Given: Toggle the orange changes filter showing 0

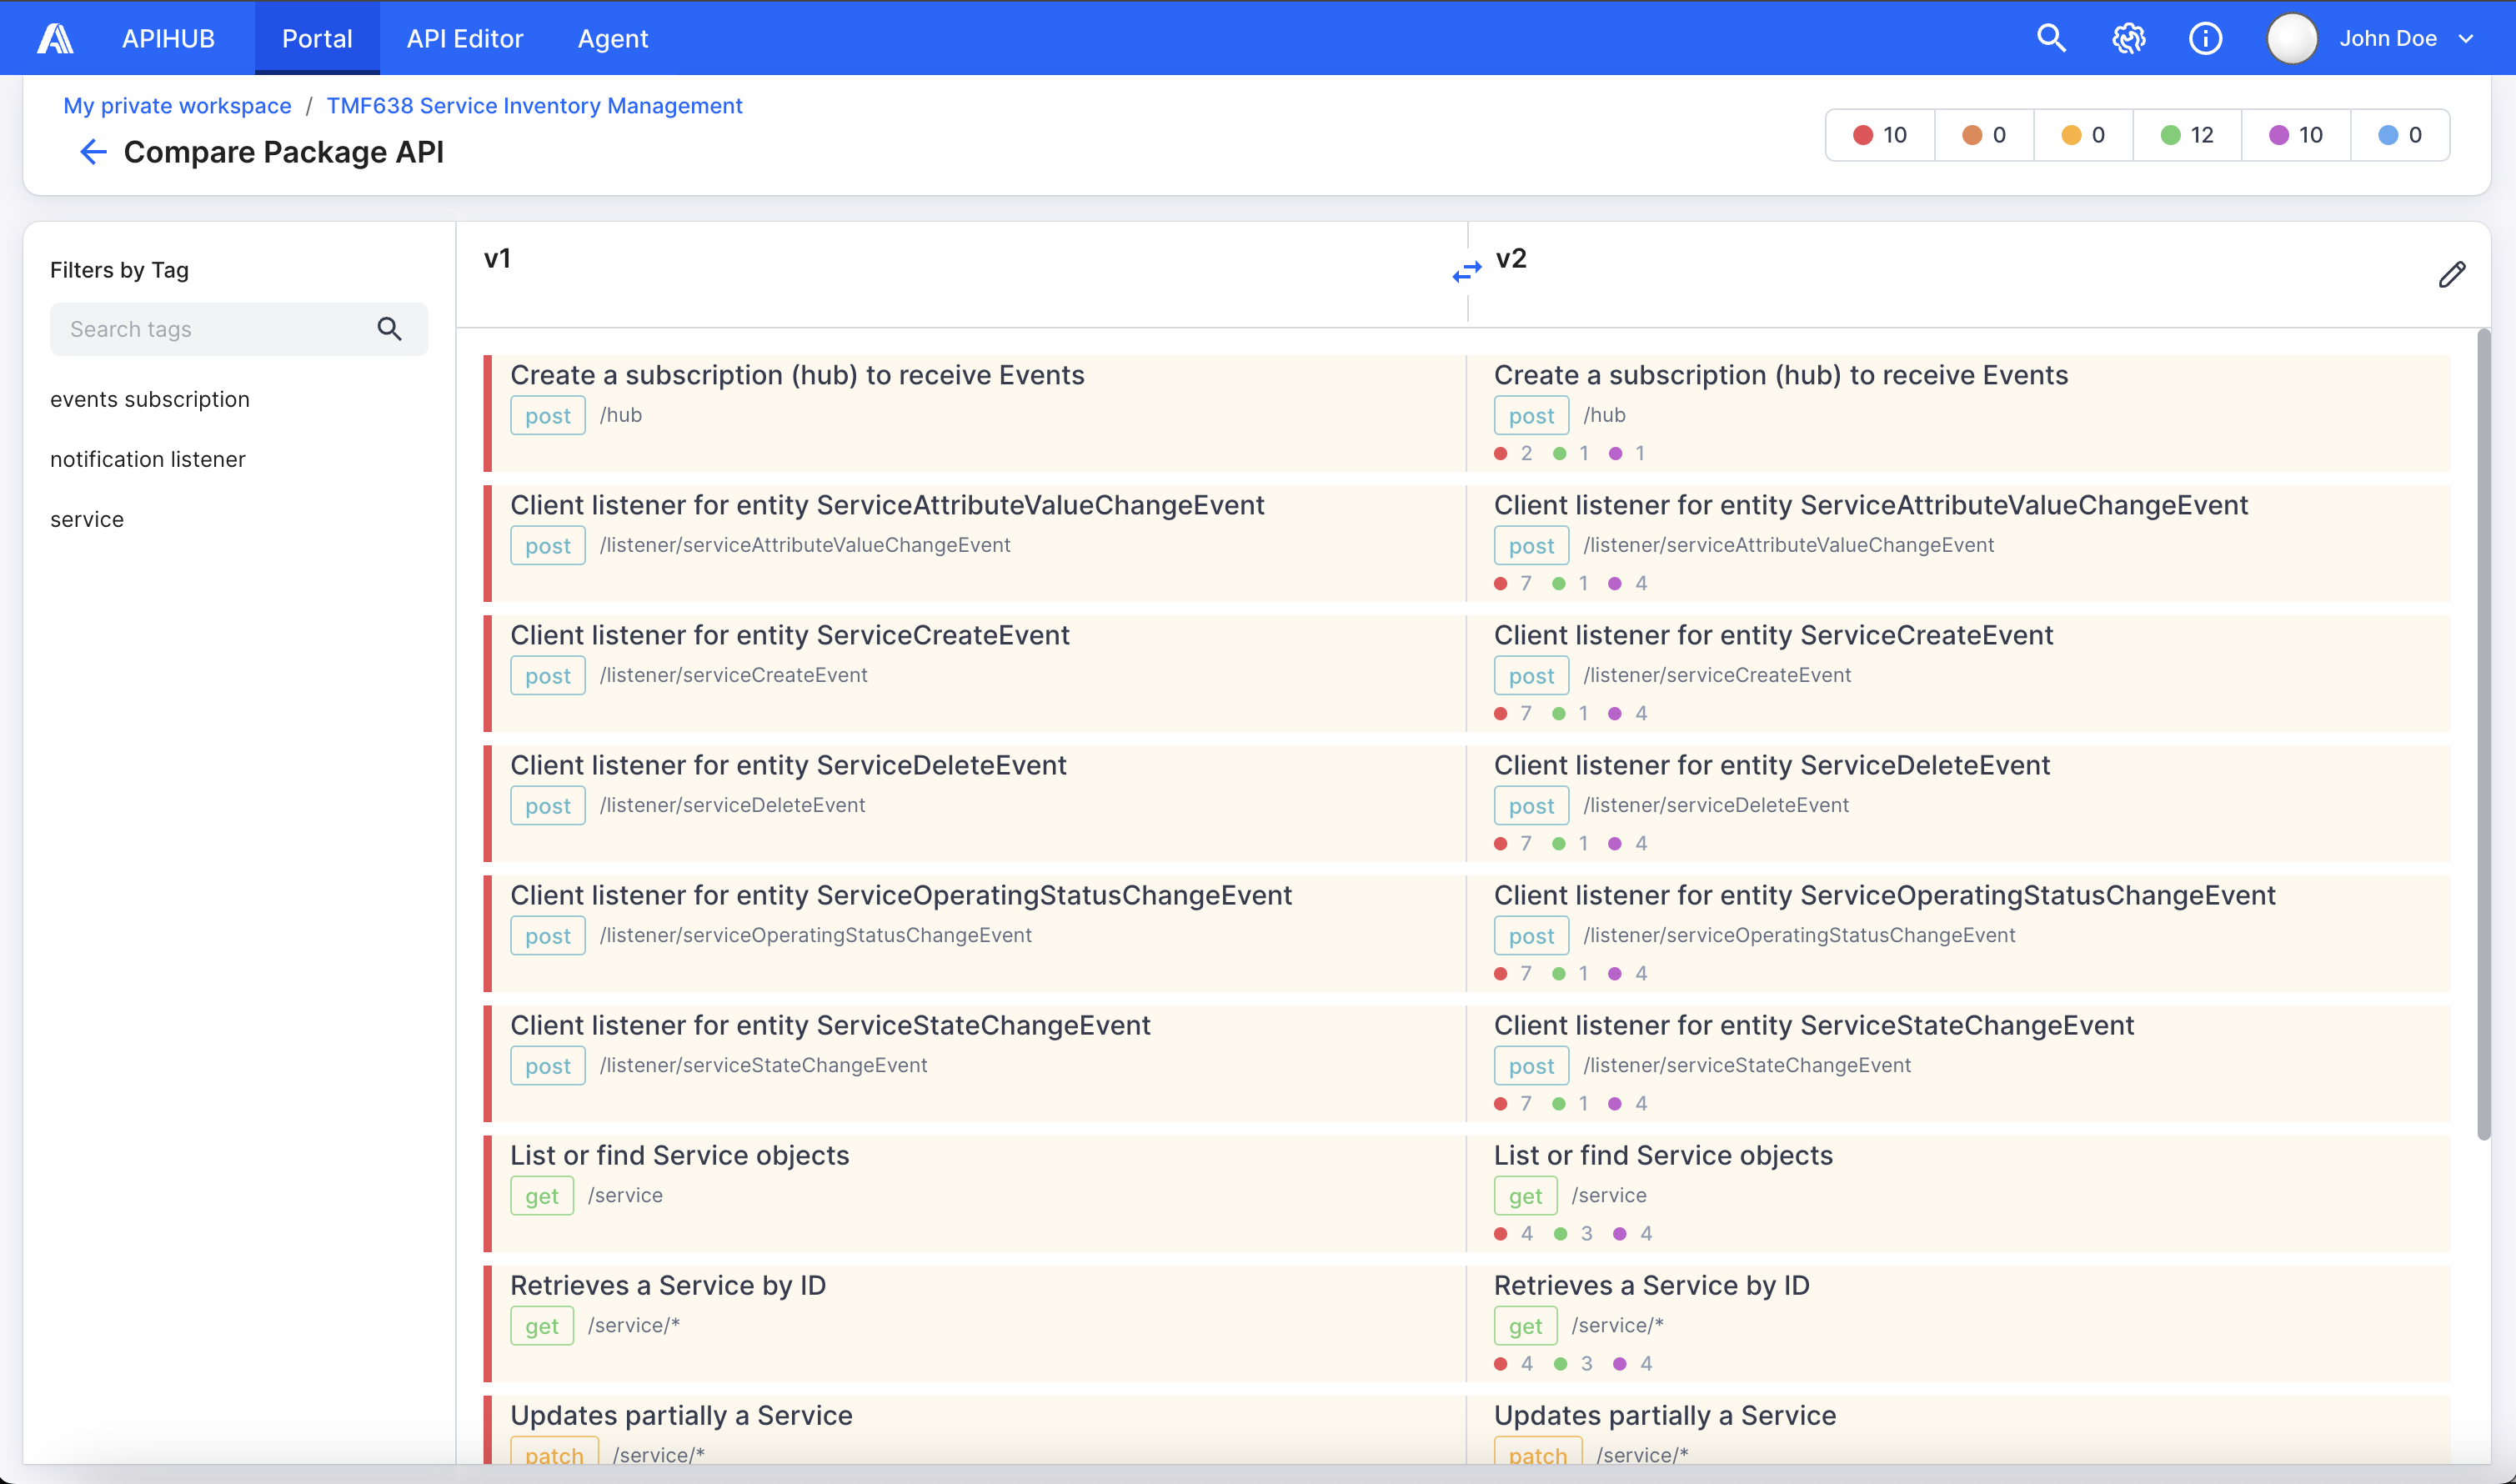Looking at the screenshot, I should coord(1984,135).
